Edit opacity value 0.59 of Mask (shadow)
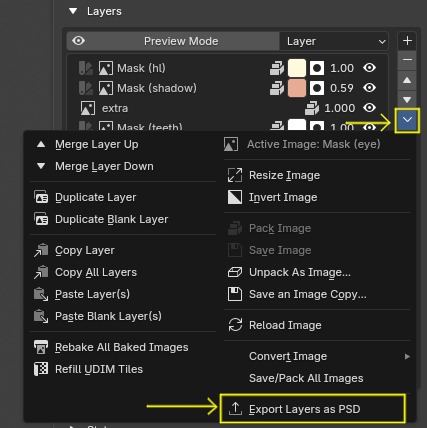The image size is (427, 428). click(x=342, y=88)
